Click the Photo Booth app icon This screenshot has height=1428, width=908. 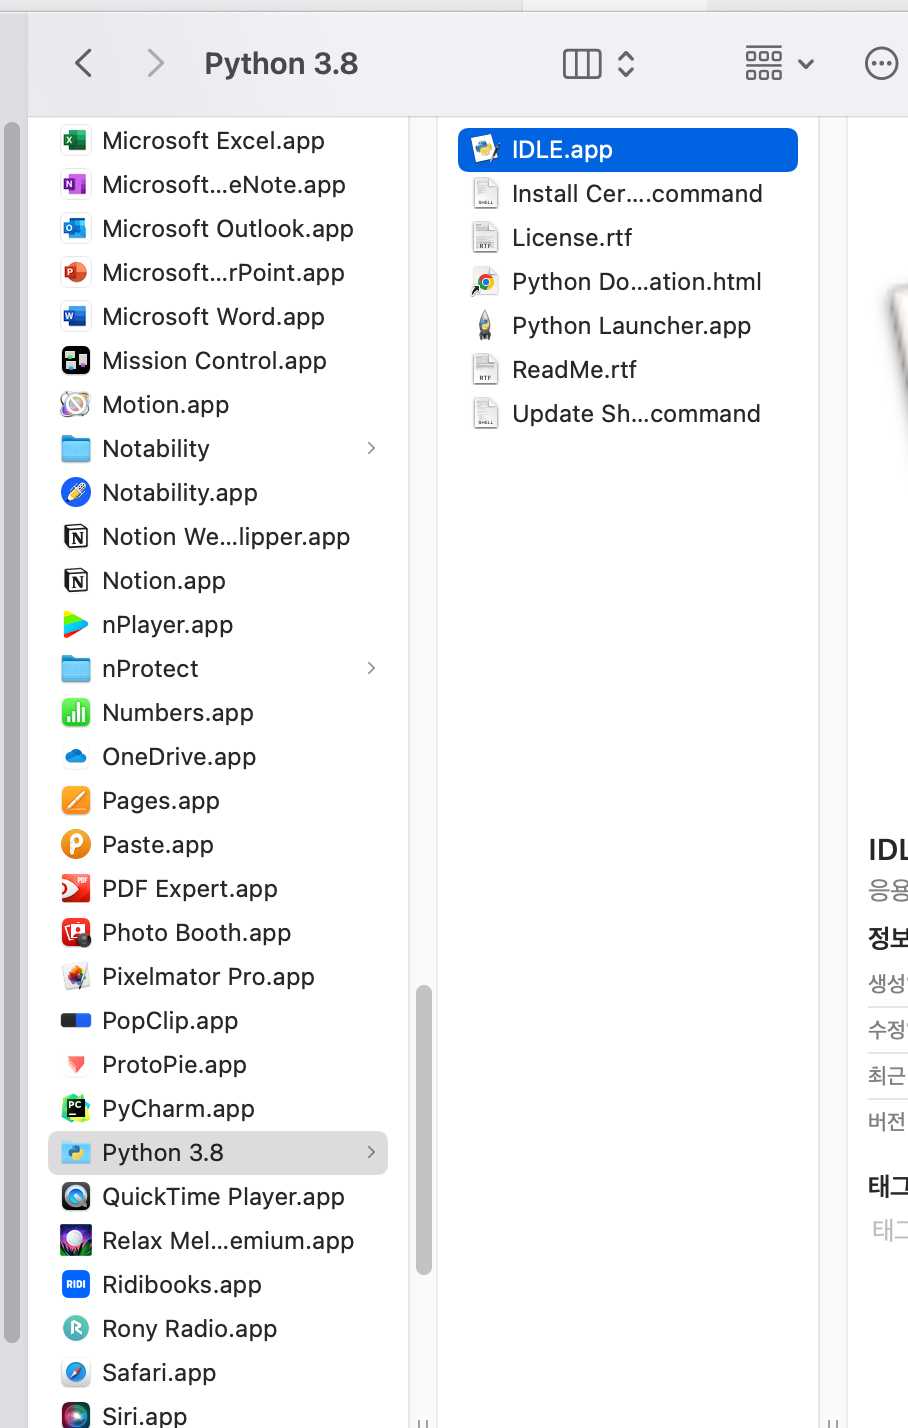tap(76, 933)
